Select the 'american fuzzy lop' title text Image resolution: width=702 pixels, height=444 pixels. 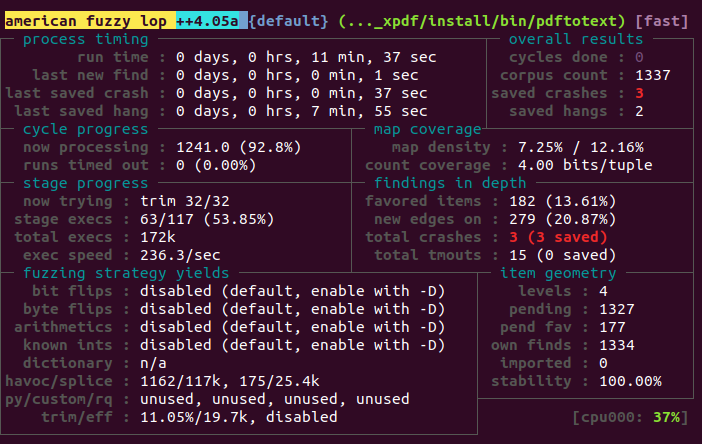pyautogui.click(x=86, y=21)
